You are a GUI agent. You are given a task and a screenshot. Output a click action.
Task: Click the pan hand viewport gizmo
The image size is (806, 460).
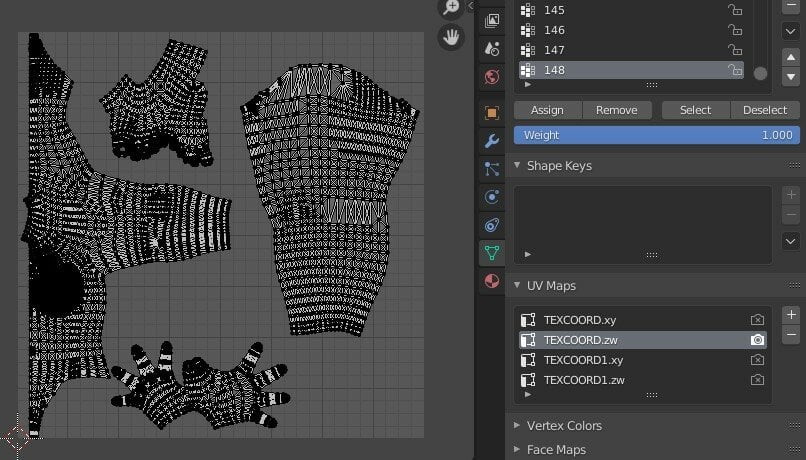tap(451, 37)
